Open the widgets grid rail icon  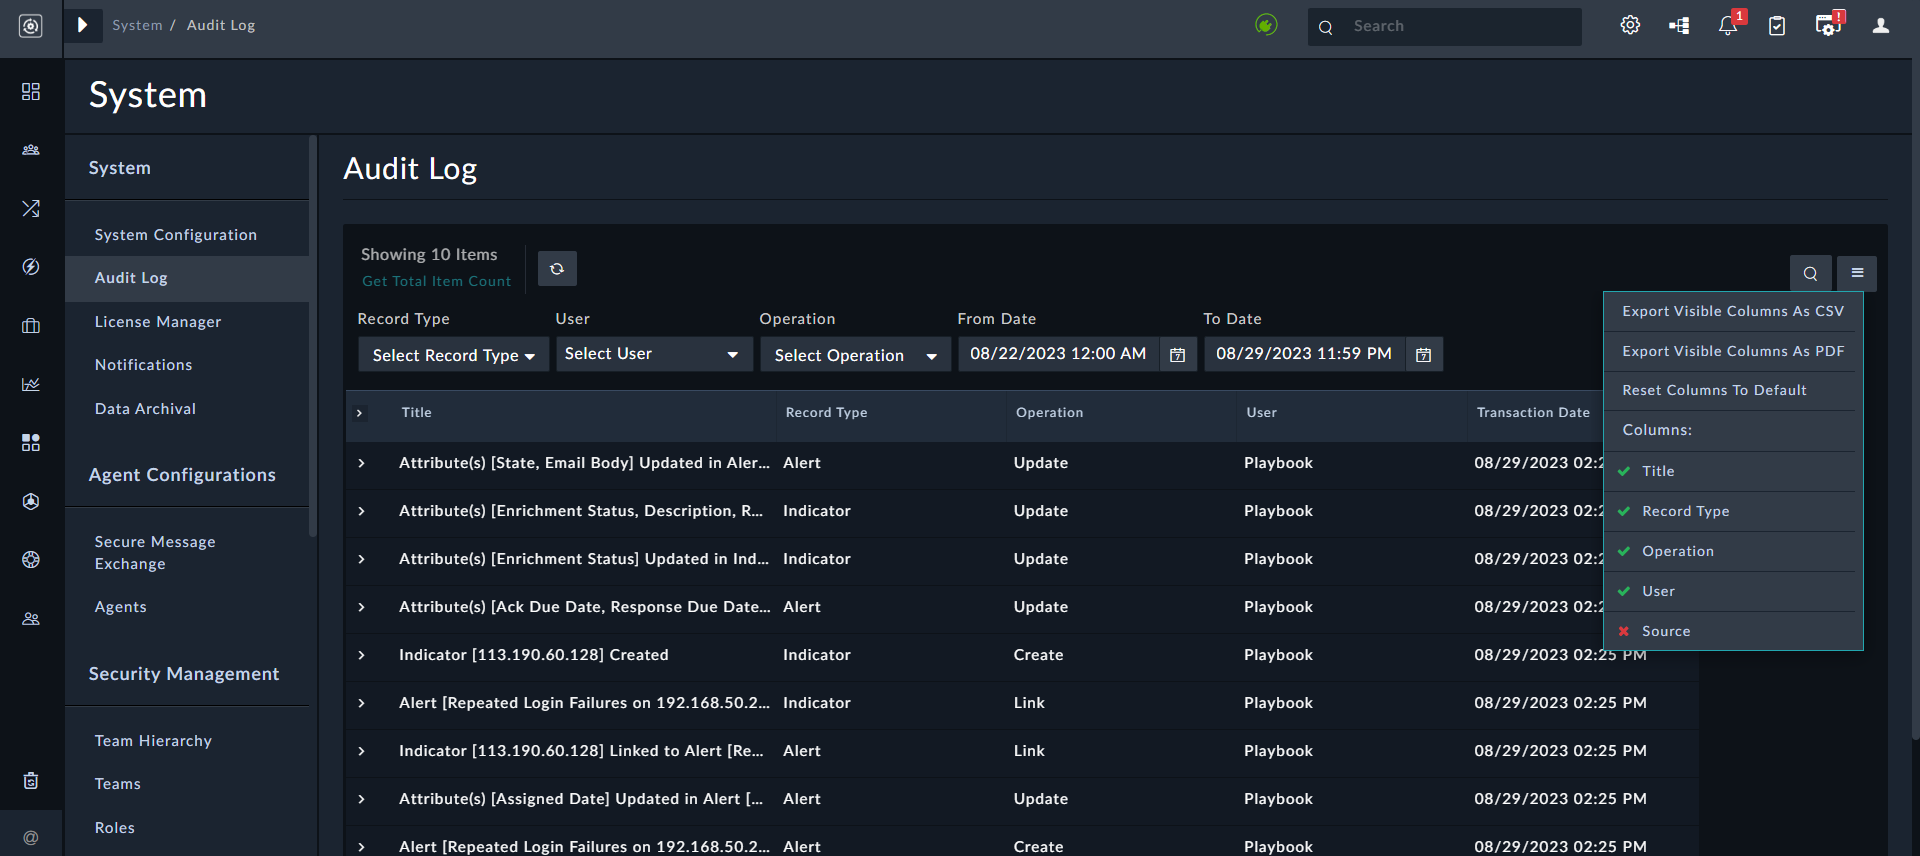pos(31,442)
